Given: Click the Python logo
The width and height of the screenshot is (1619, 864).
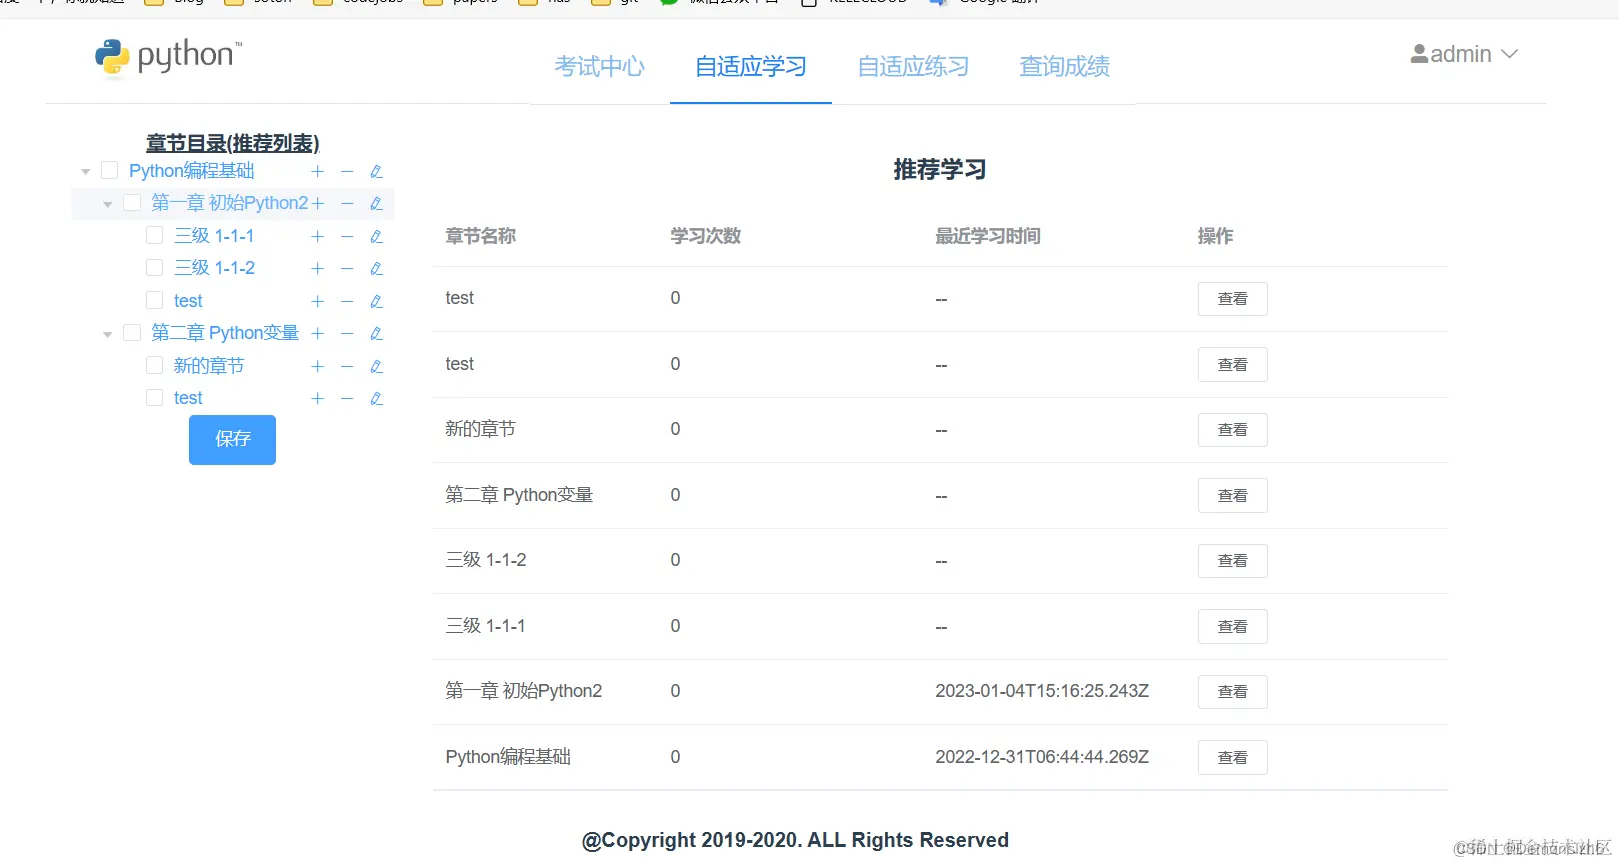Looking at the screenshot, I should (168, 57).
